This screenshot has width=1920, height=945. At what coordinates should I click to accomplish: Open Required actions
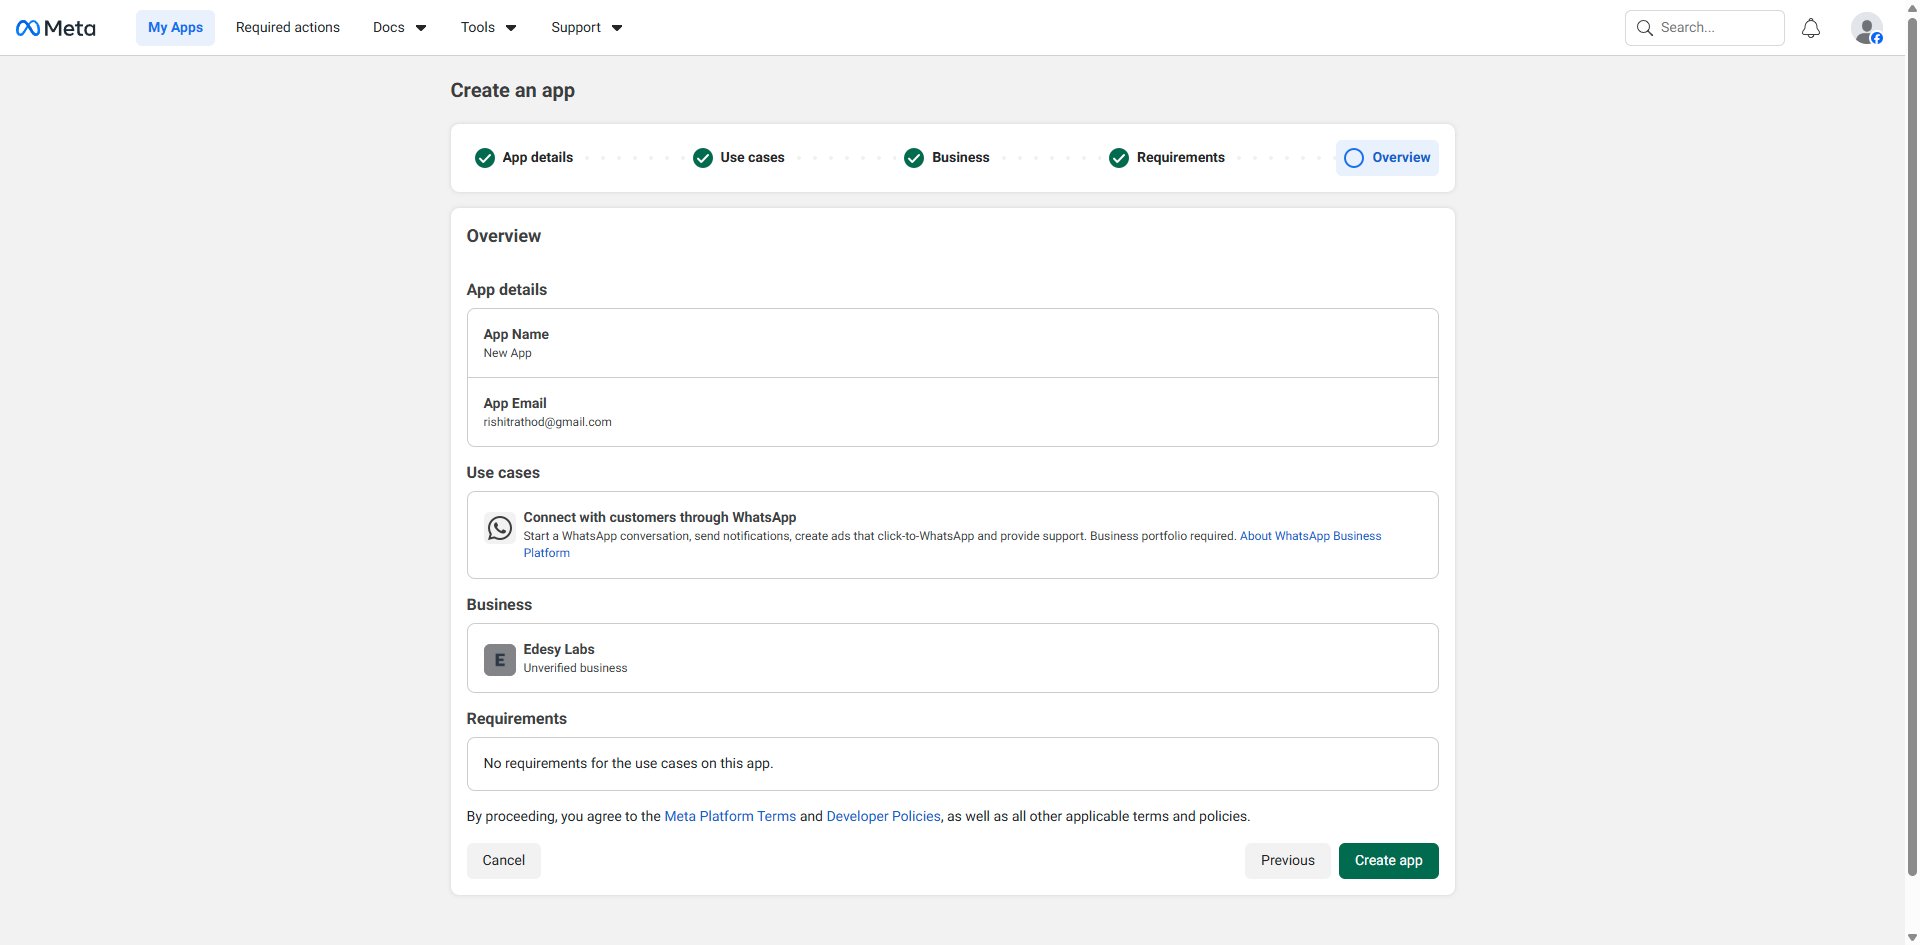pos(288,28)
